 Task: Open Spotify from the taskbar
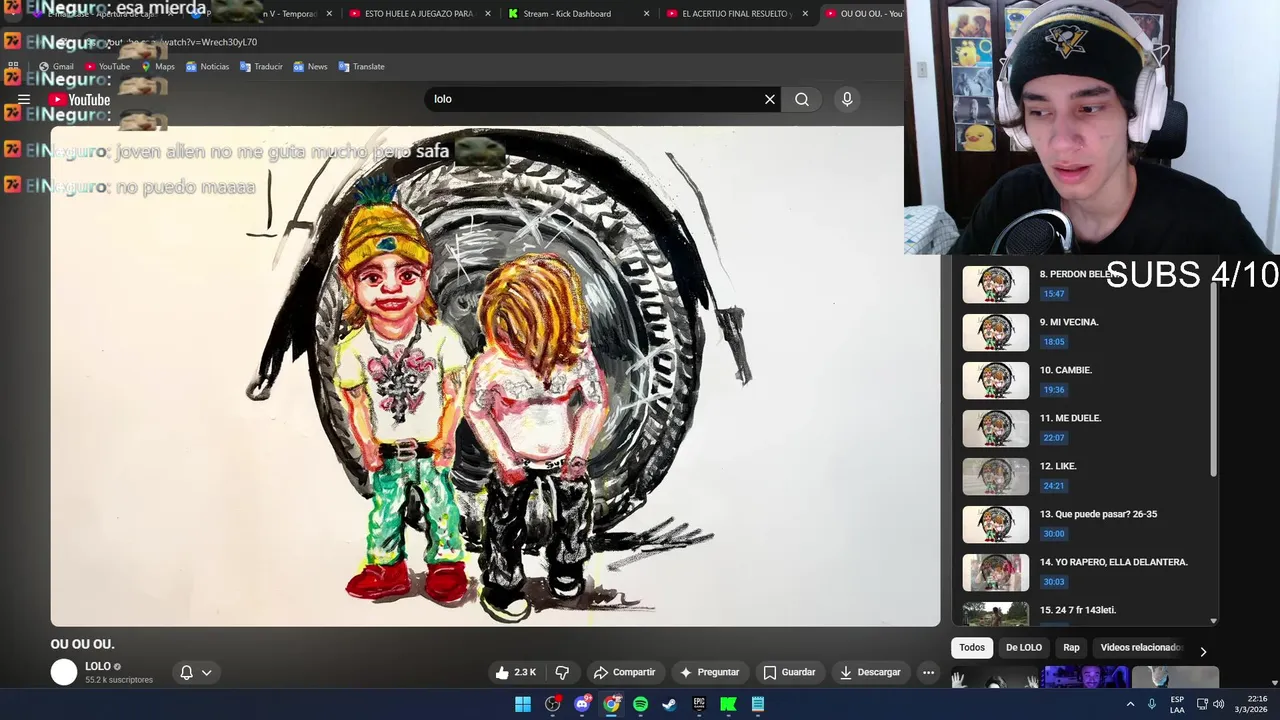pyautogui.click(x=640, y=704)
